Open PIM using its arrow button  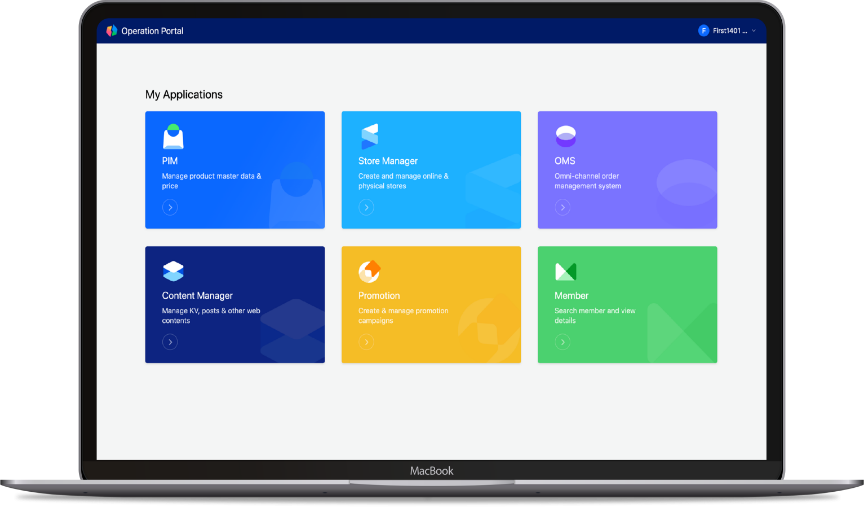click(x=170, y=207)
